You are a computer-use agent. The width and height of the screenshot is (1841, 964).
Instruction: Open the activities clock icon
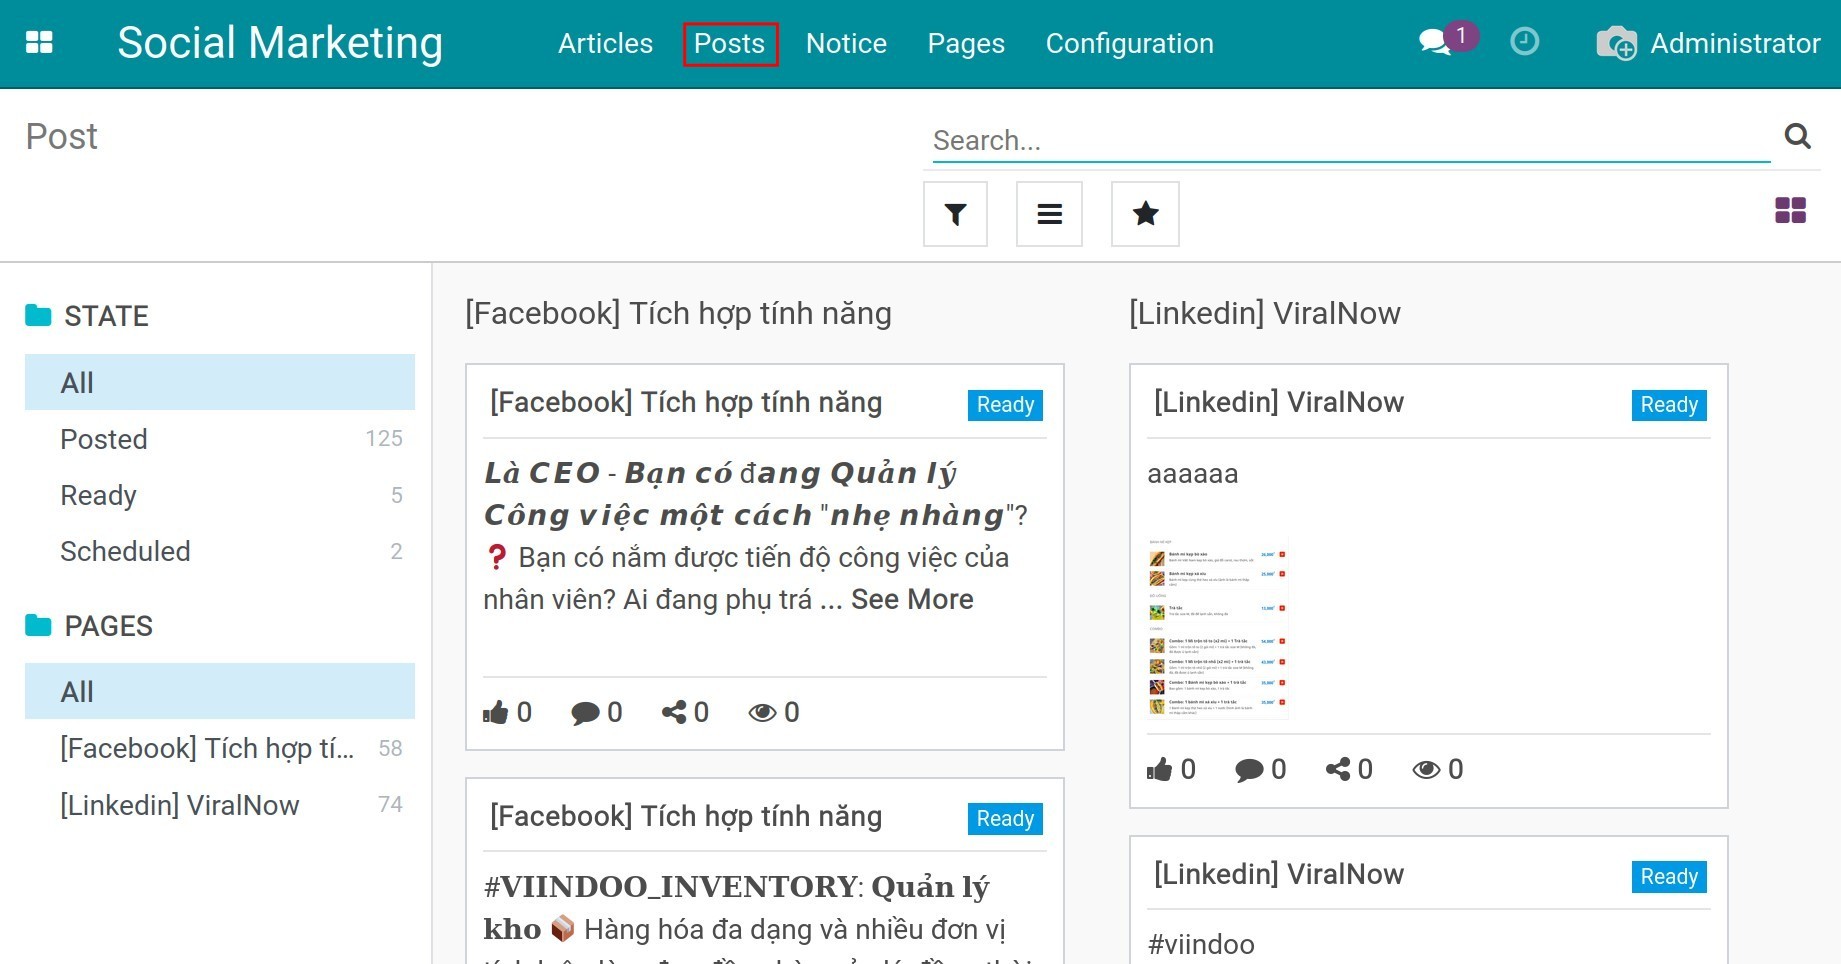pos(1524,43)
